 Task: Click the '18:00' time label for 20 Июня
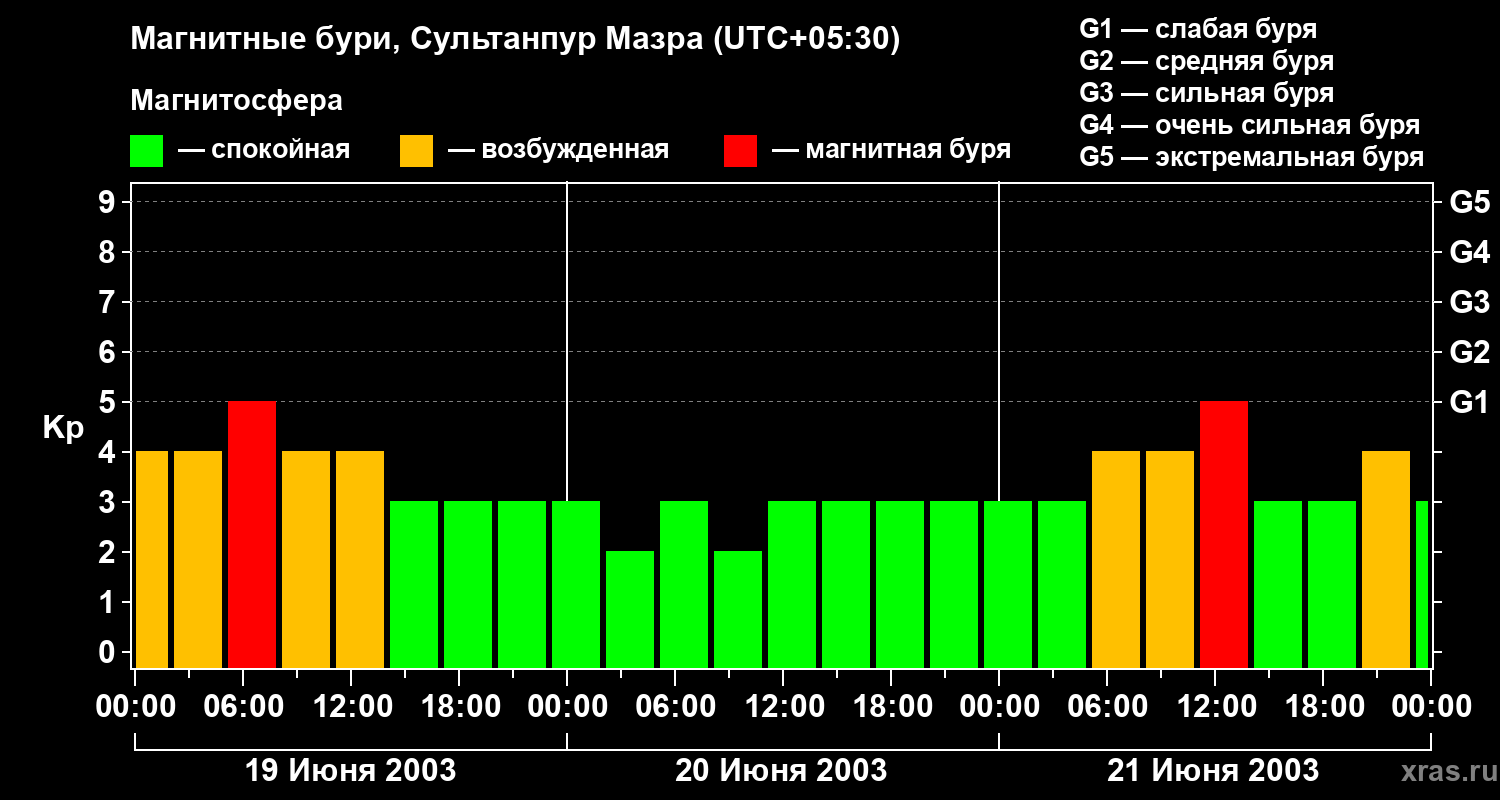891,707
